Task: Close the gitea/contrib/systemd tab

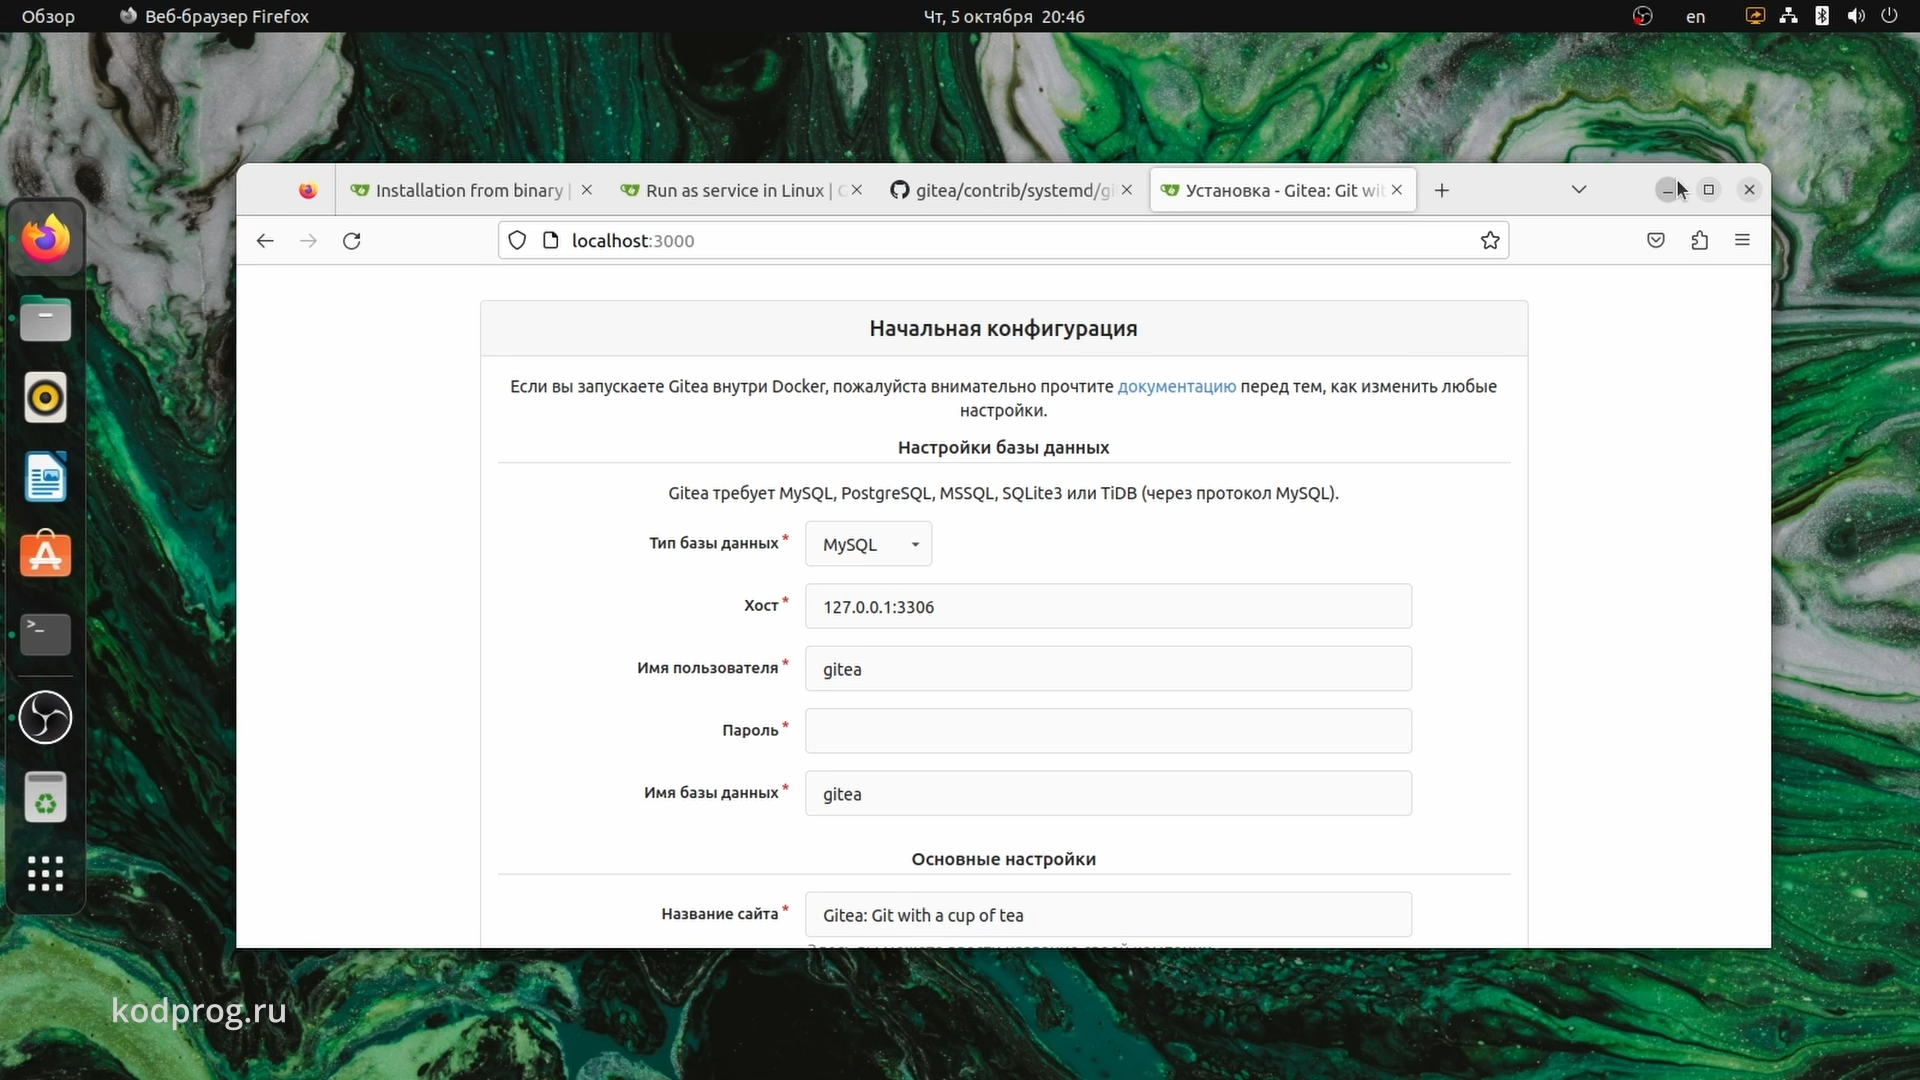Action: coord(1127,190)
